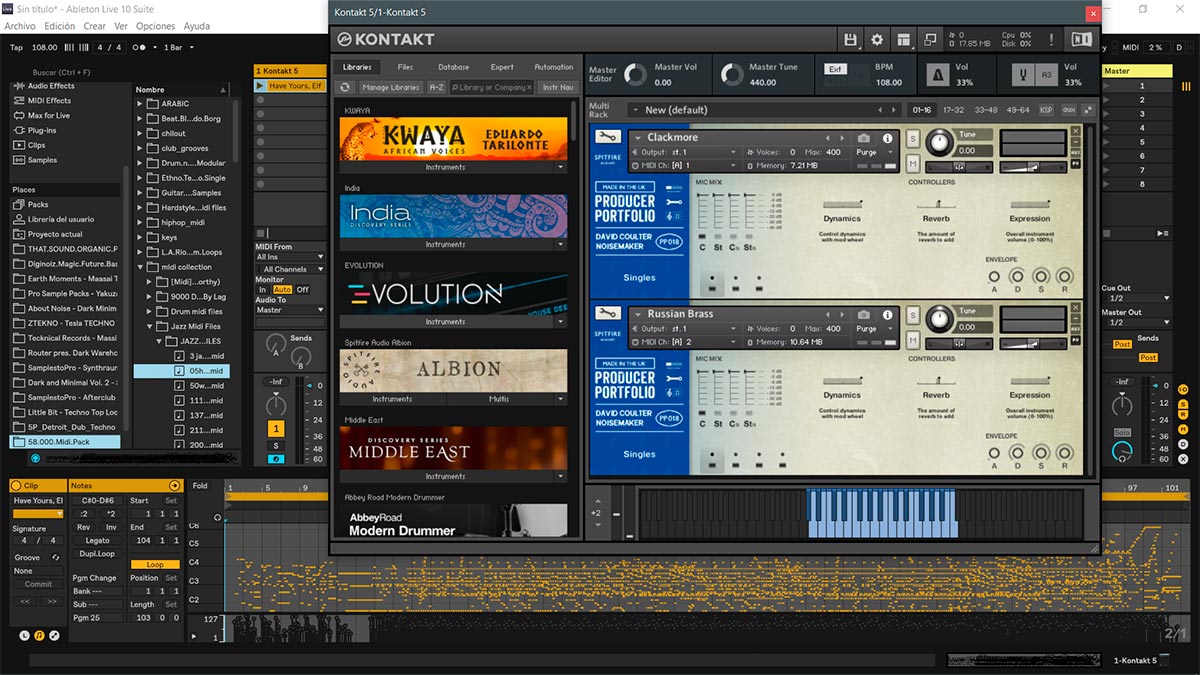Viewport: 1200px width, 675px height.
Task: Open Russian Brass wrench edit mode
Action: (x=607, y=314)
